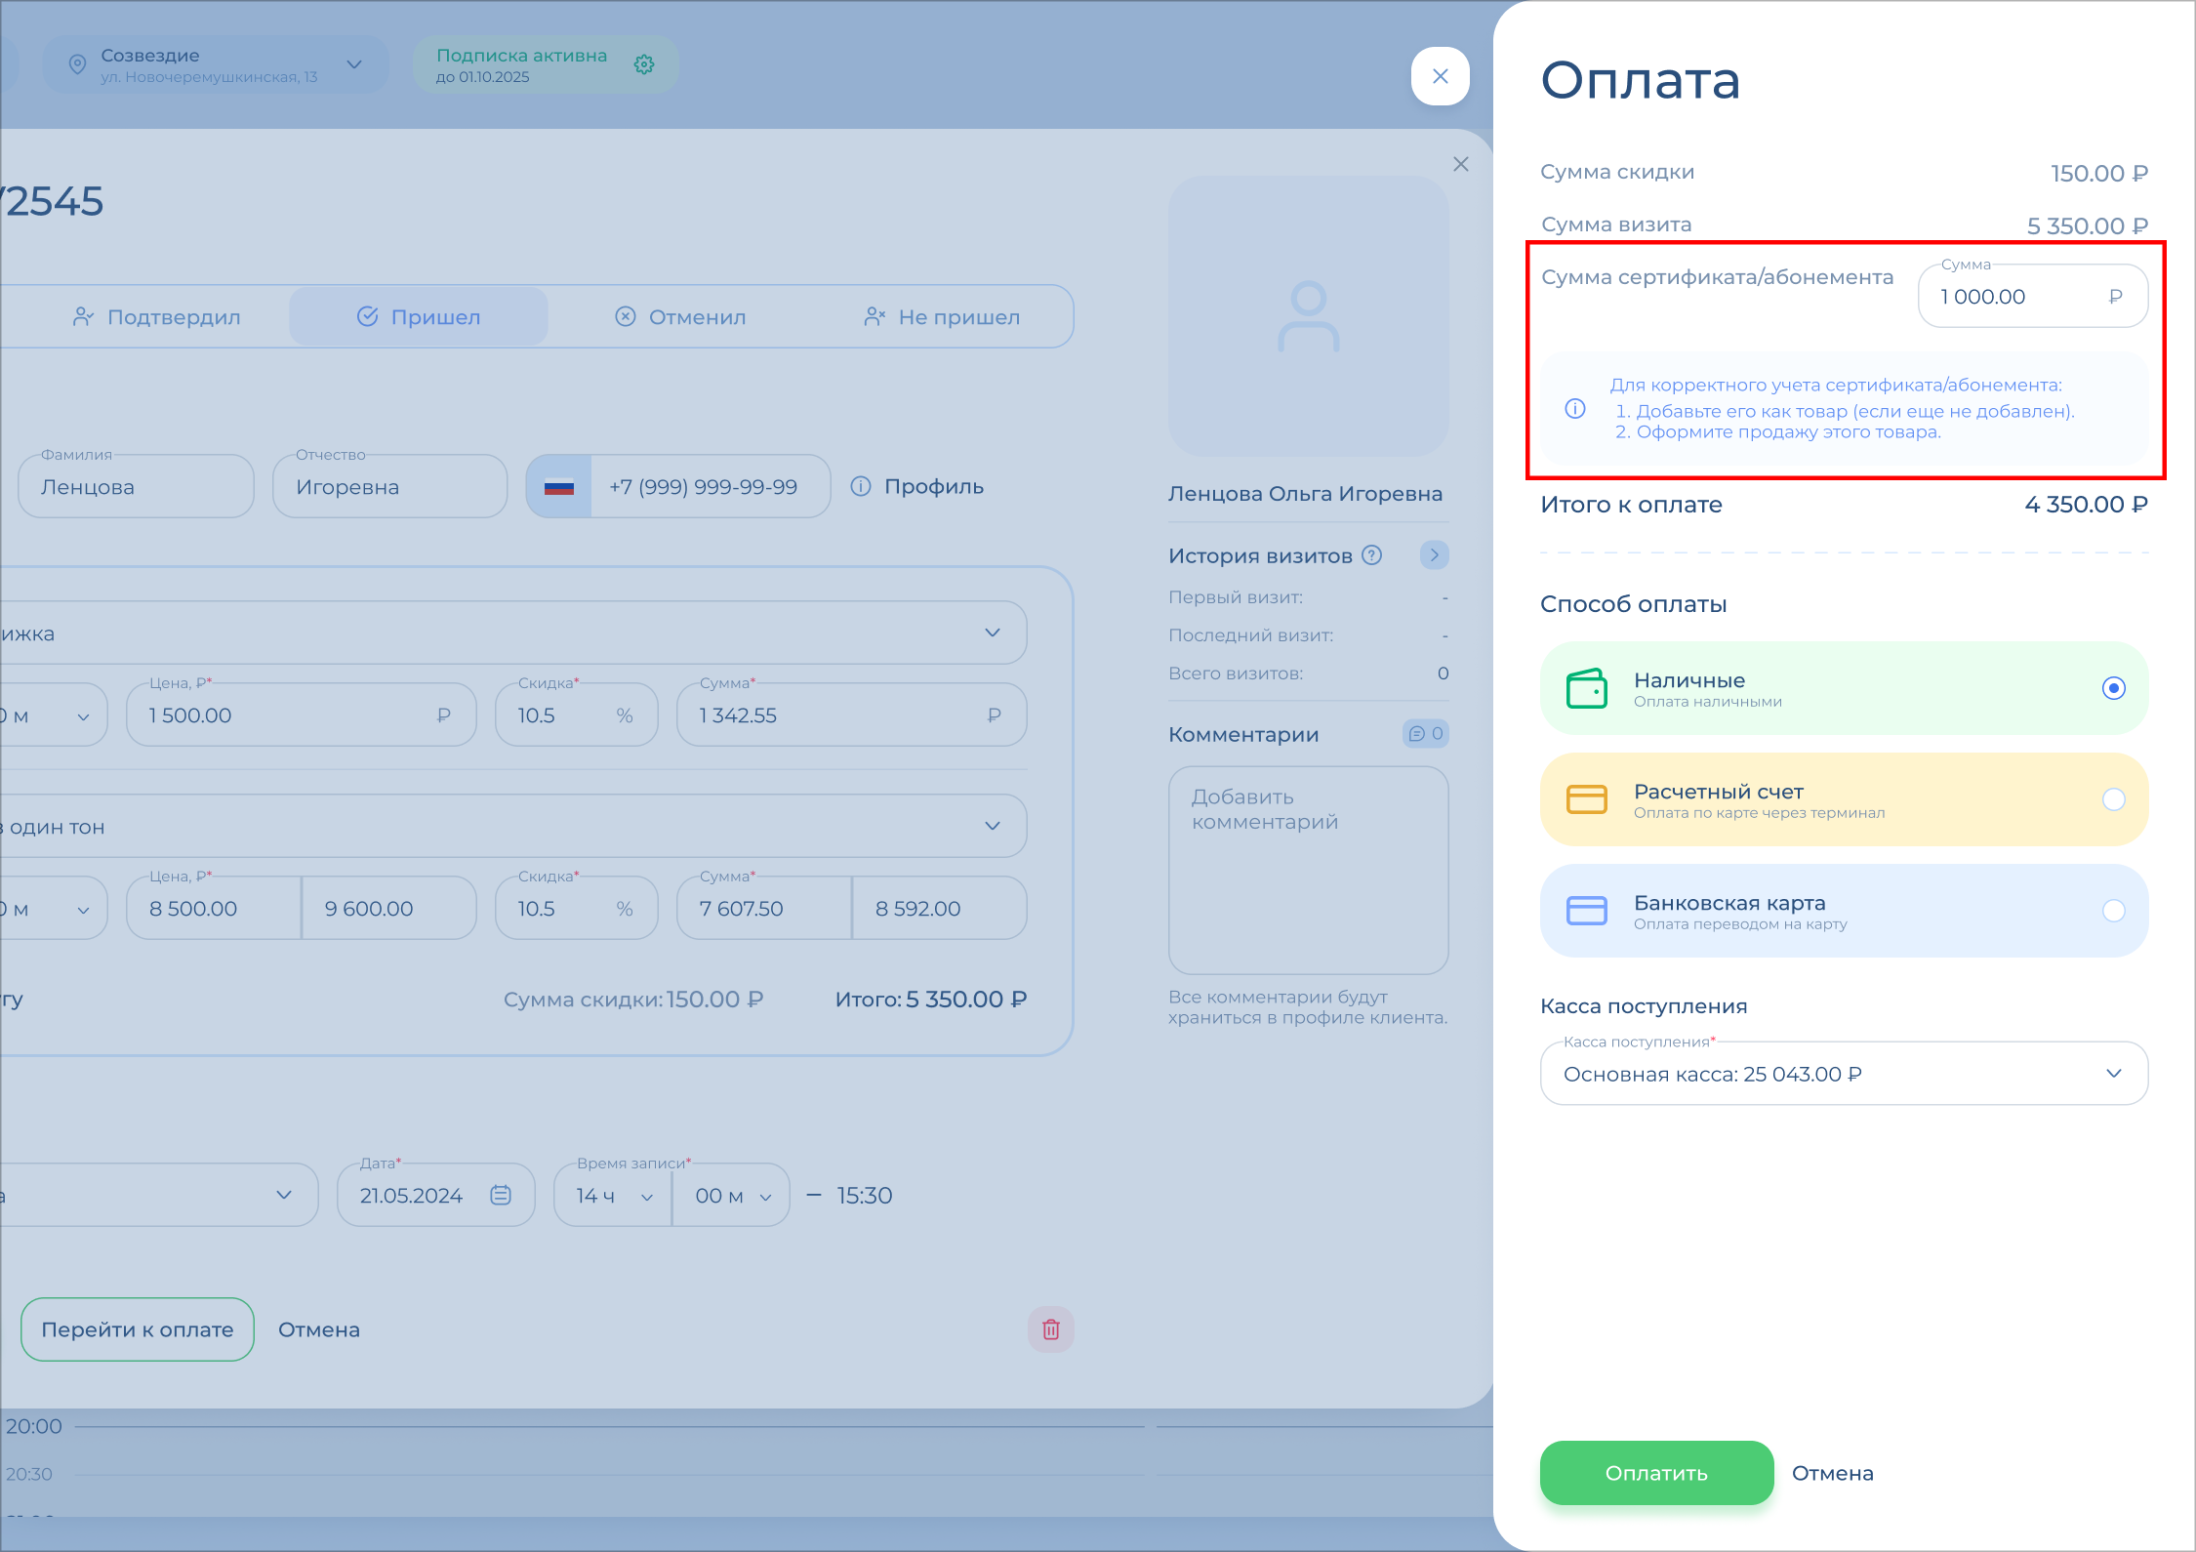This screenshot has height=1552, width=2196.
Task: Select the Расчетный счет payment option
Action: point(1843,799)
